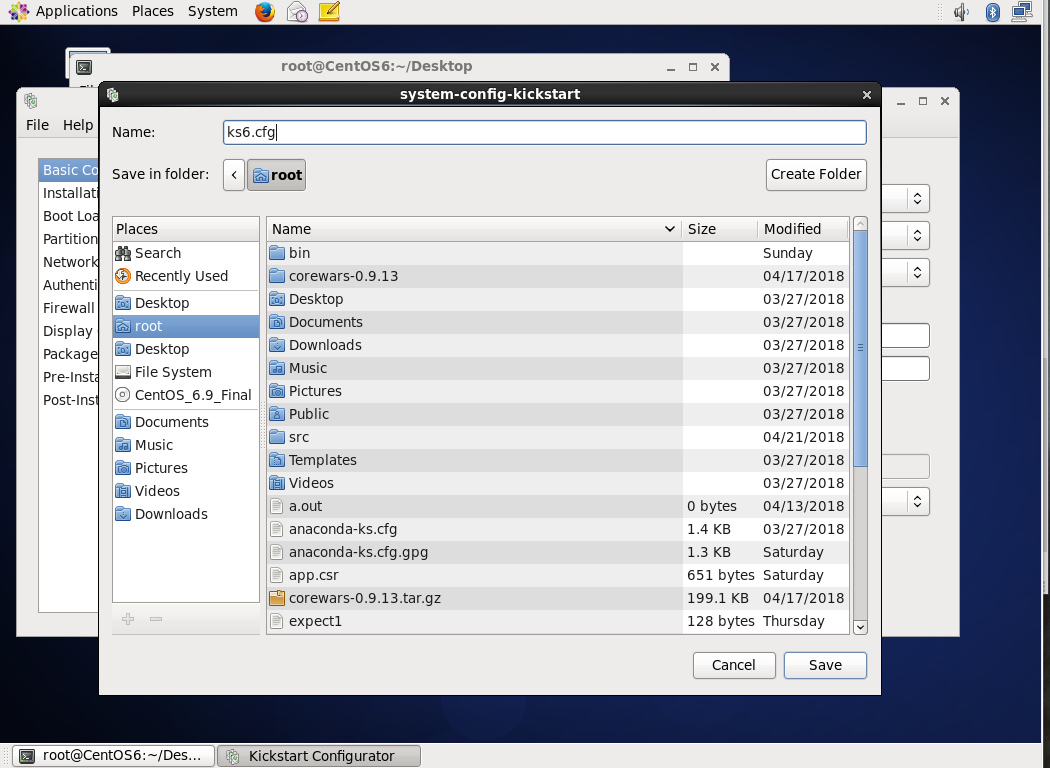Screen dimensions: 1050x768
Task: Select File System in Places
Action: point(185,372)
